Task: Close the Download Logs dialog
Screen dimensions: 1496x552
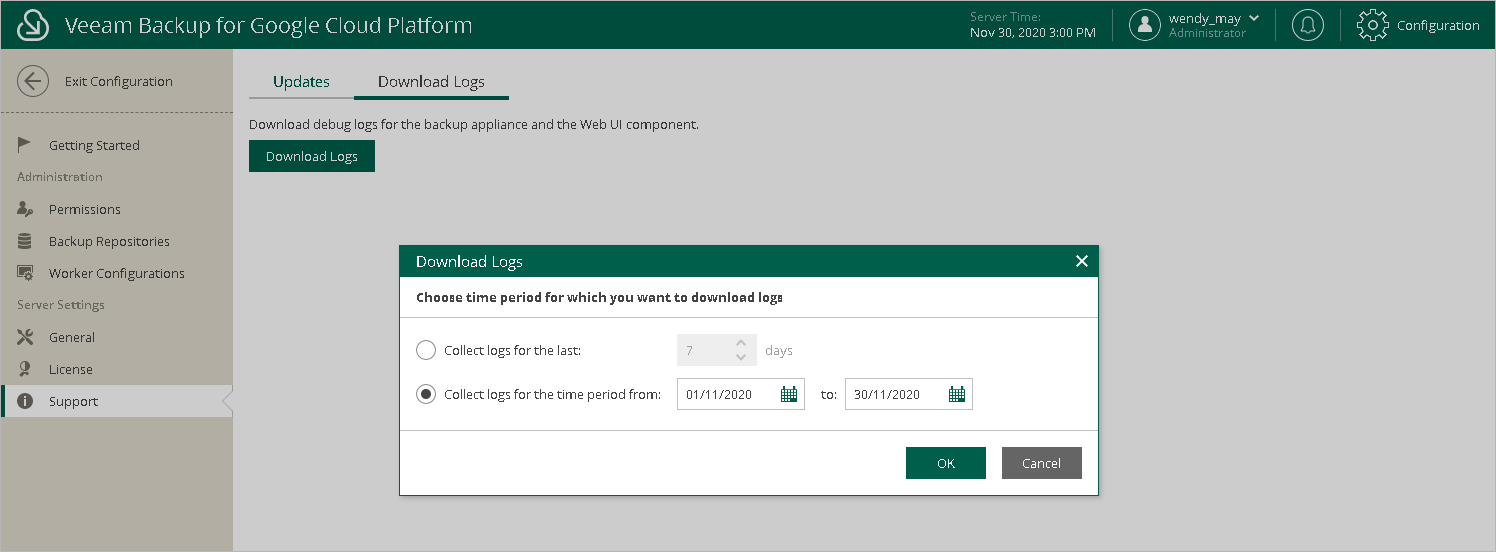Action: (1081, 261)
